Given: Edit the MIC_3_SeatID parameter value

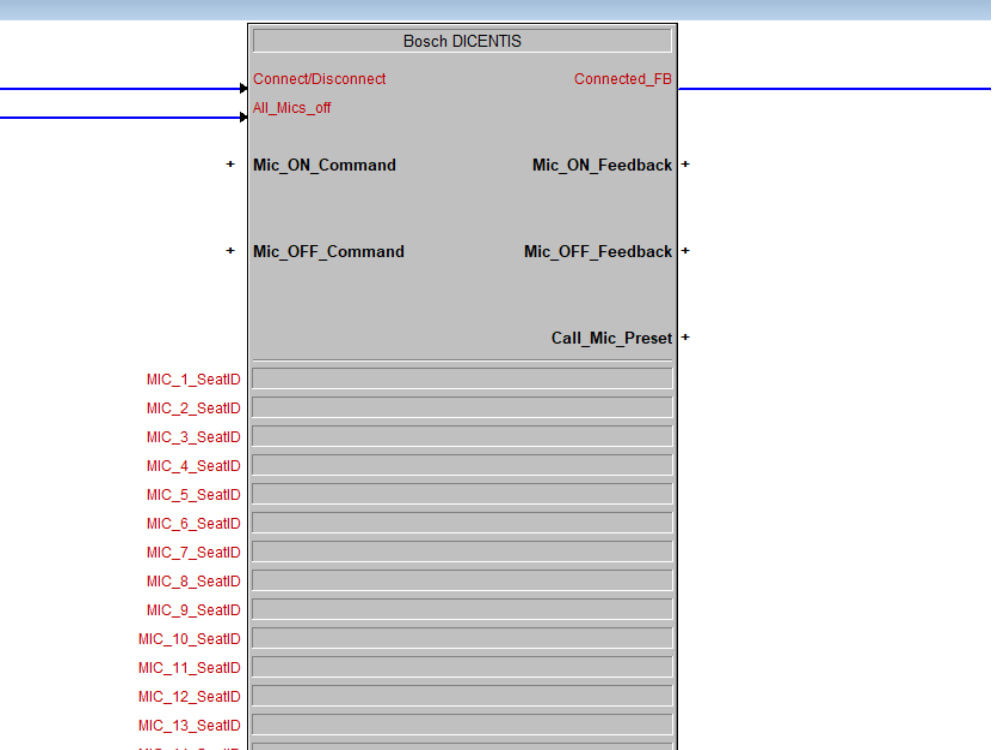Looking at the screenshot, I should [x=463, y=436].
